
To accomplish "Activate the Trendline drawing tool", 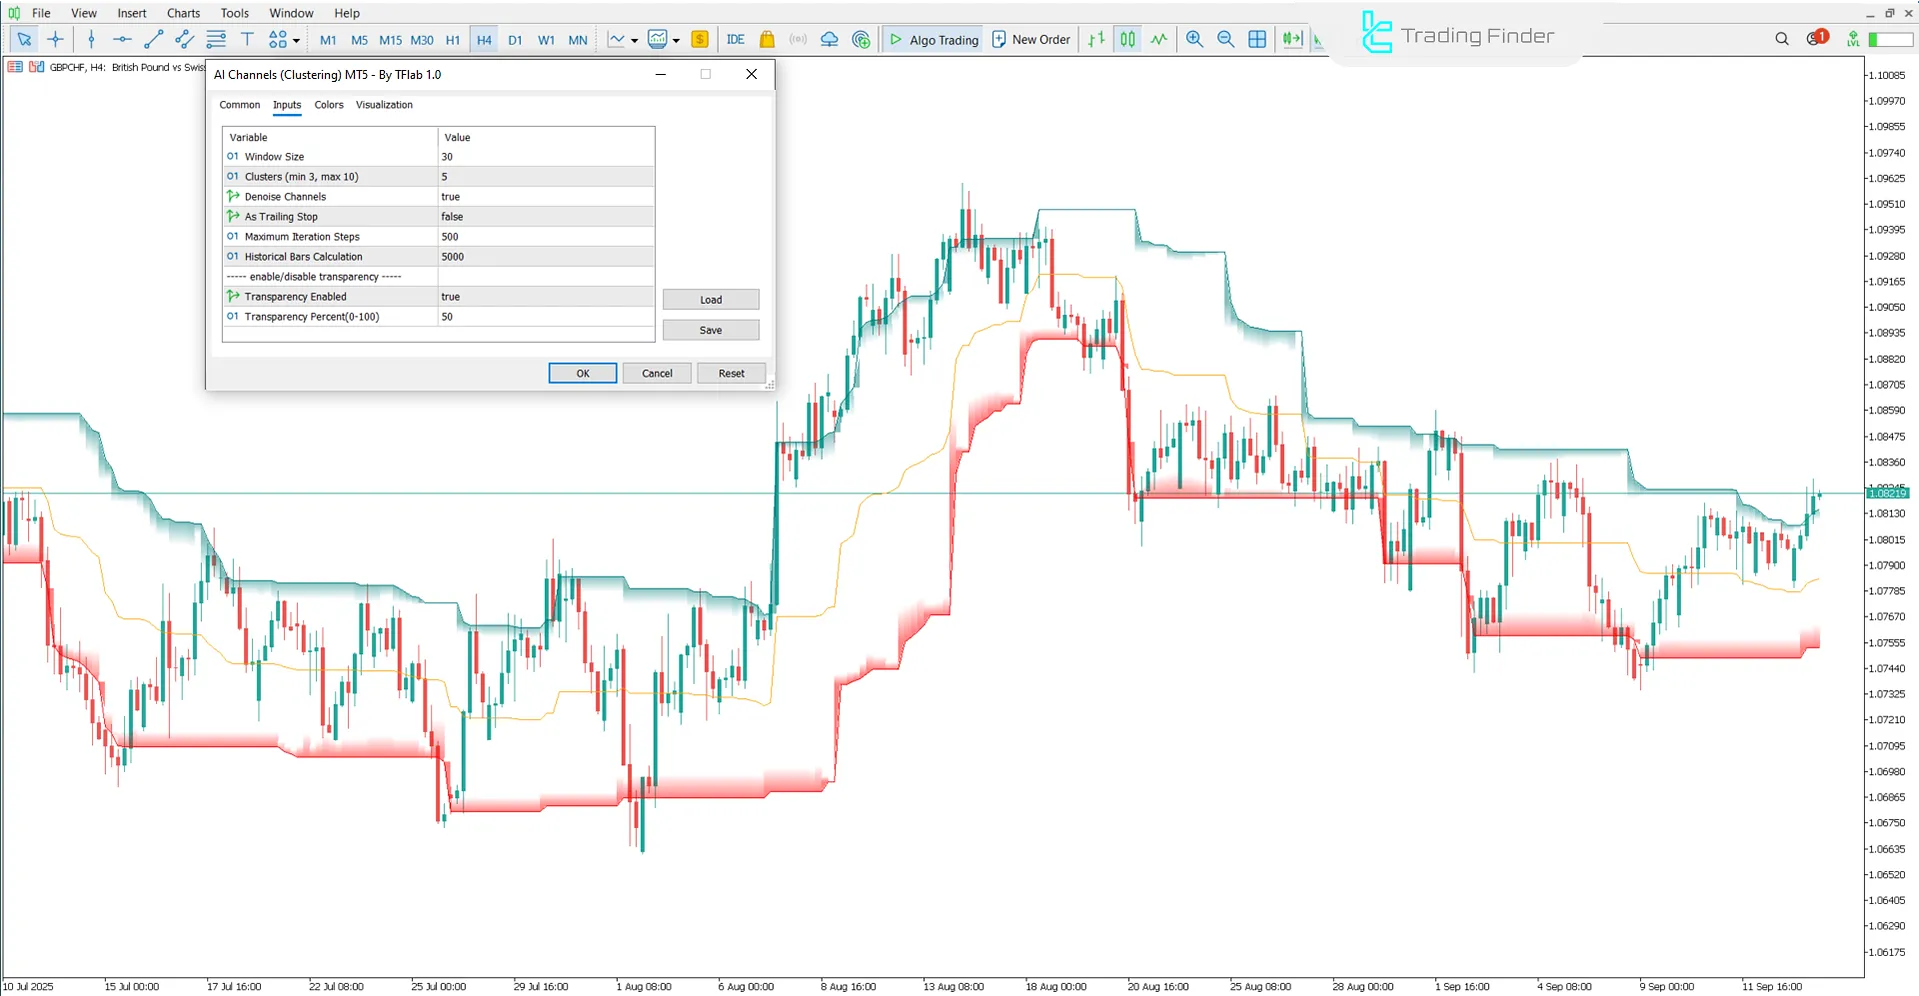I will click(x=153, y=39).
